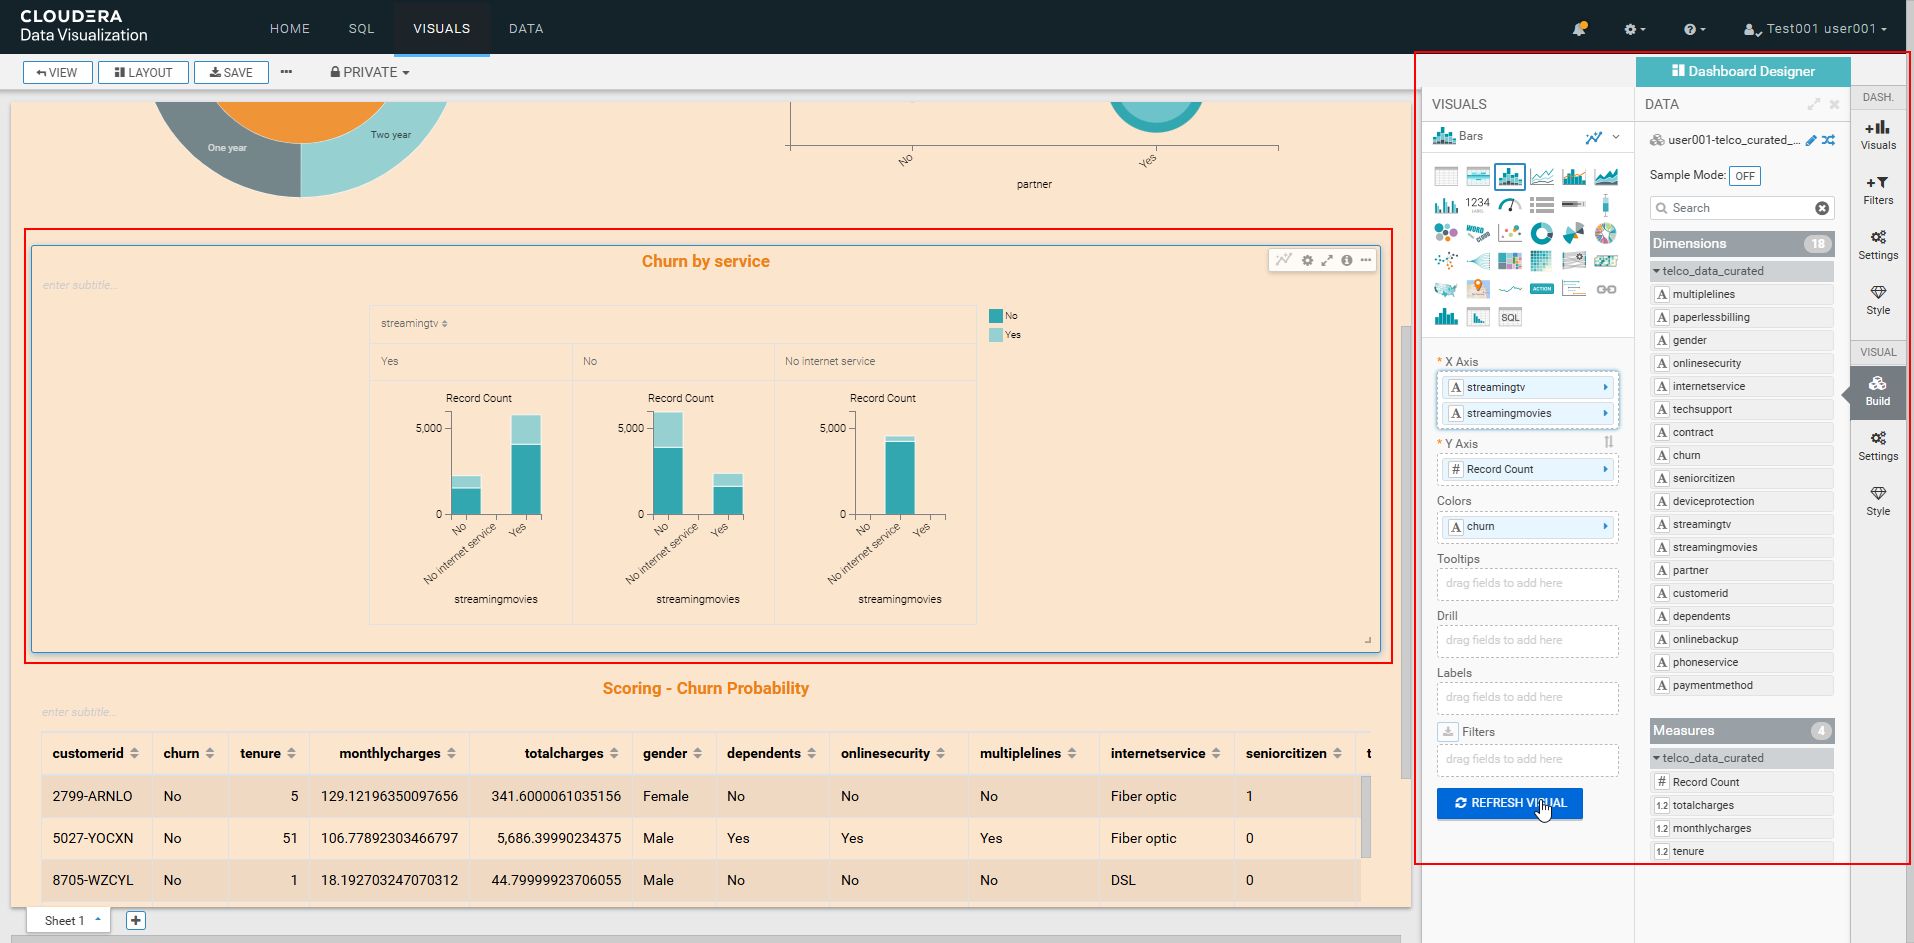1914x943 pixels.
Task: Pick the Areas chart visual type
Action: tap(1606, 177)
